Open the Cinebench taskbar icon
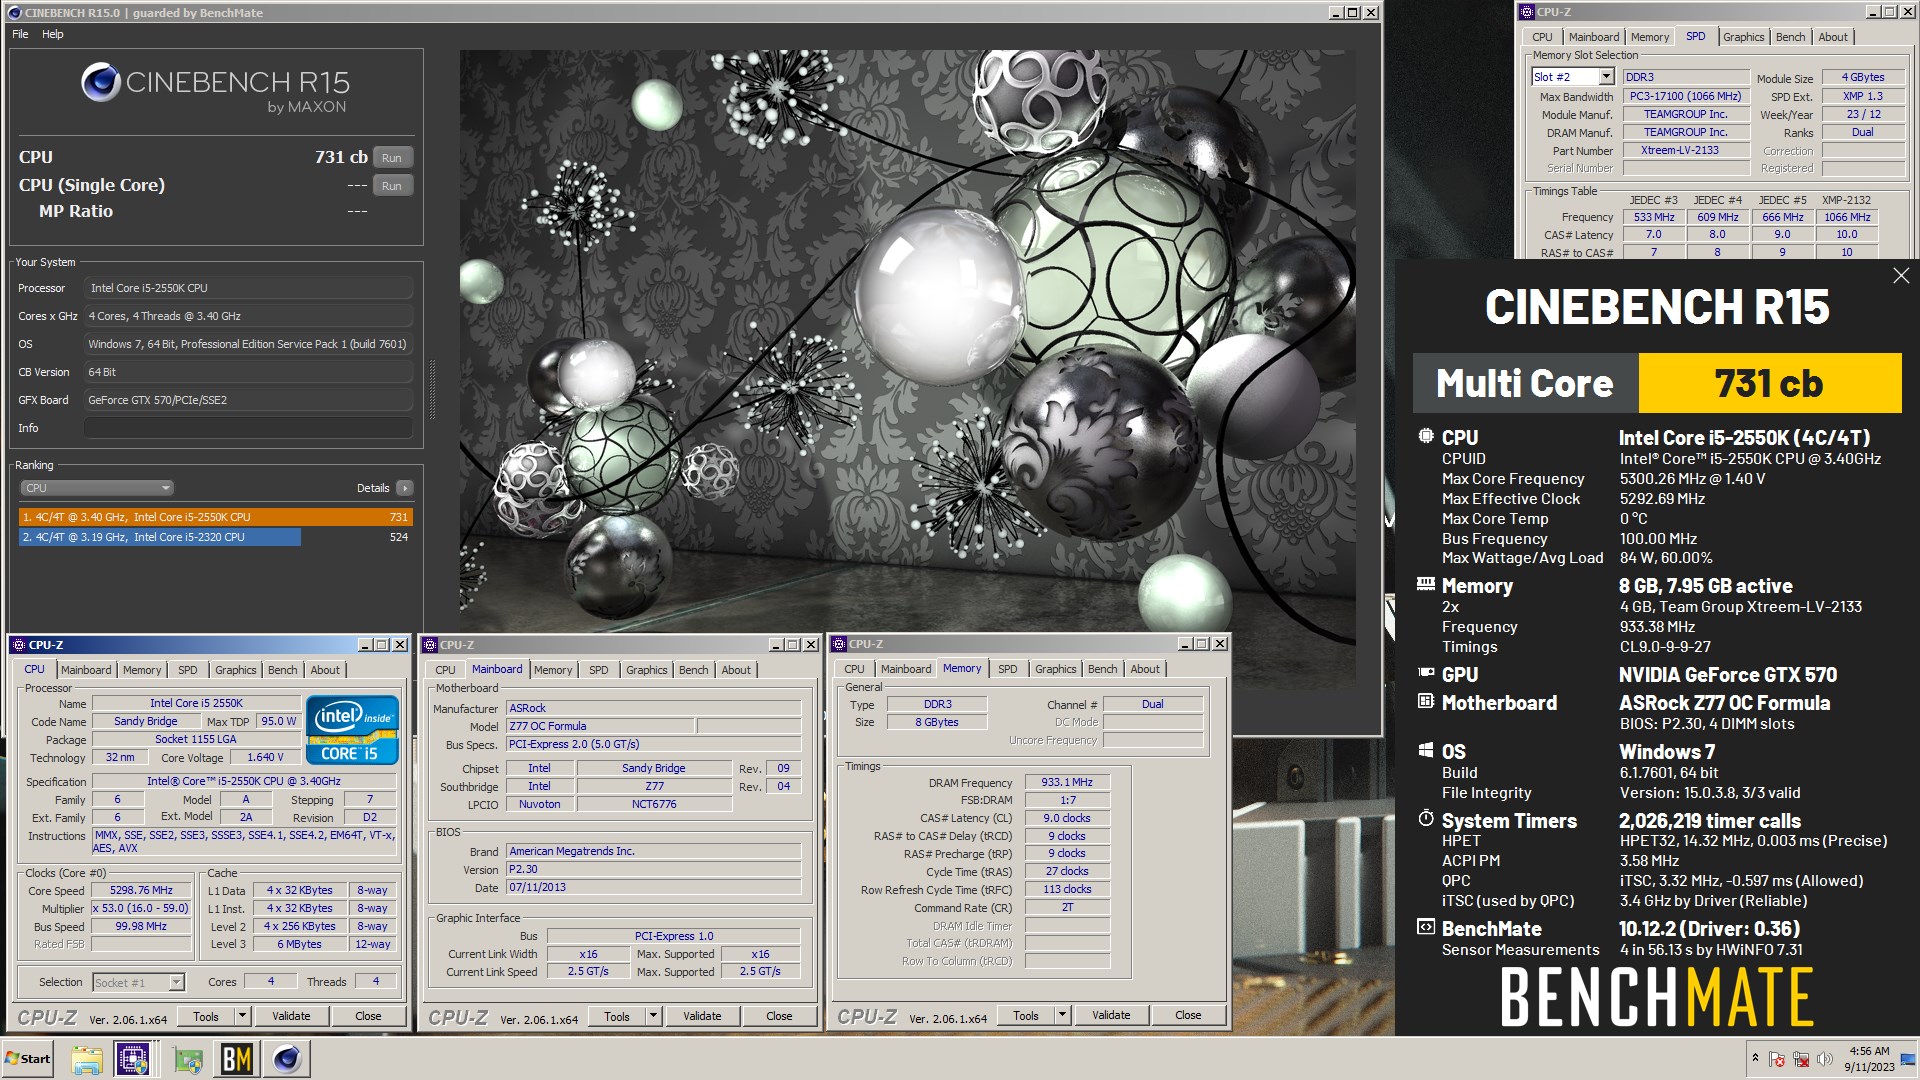This screenshot has height=1080, width=1920. [x=287, y=1059]
